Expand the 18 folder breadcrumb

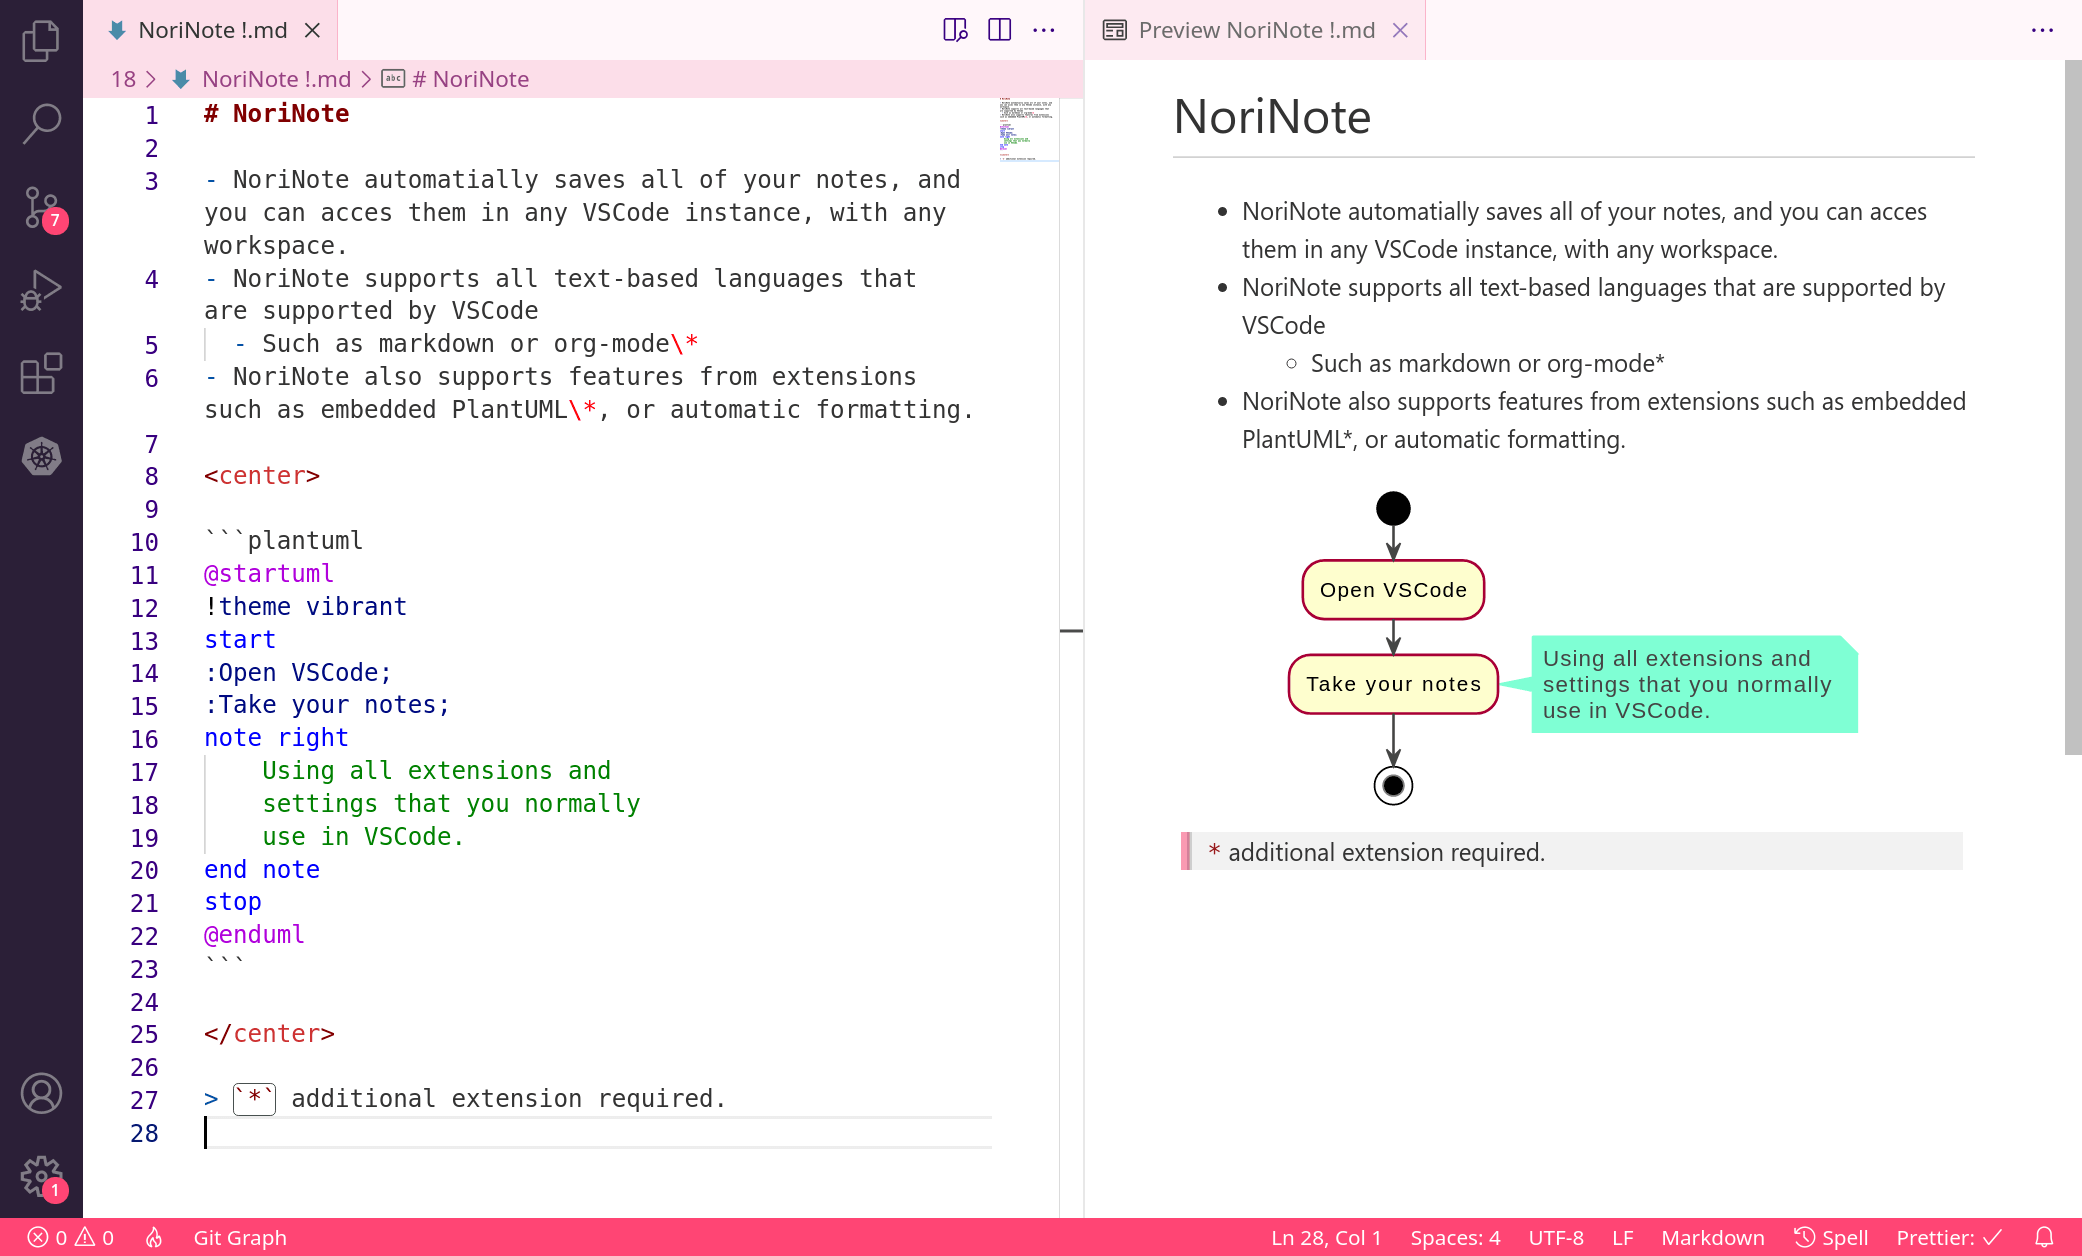123,79
